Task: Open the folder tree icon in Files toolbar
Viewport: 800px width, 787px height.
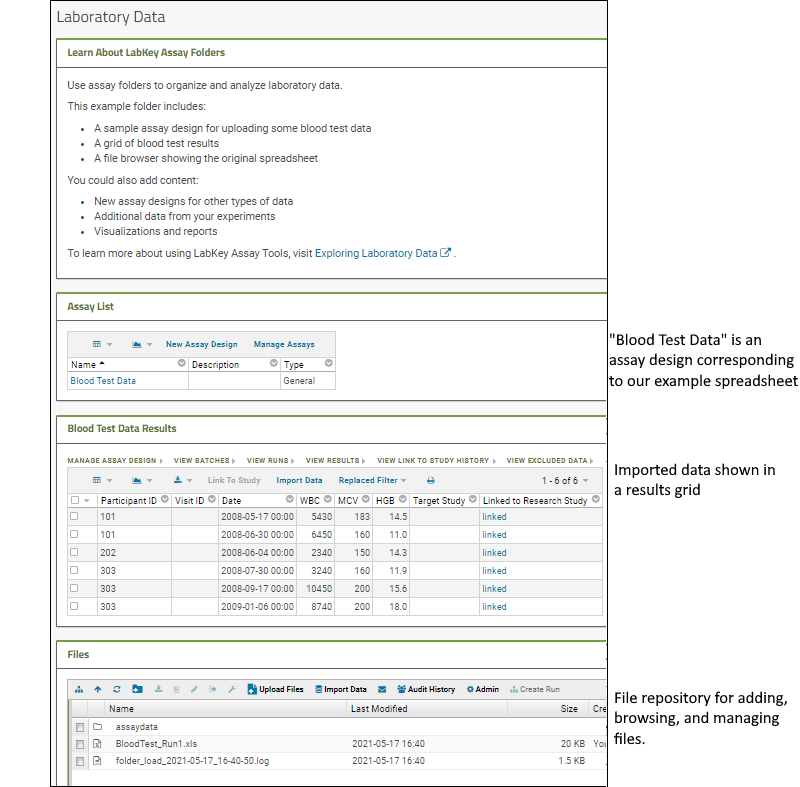Action: click(79, 690)
